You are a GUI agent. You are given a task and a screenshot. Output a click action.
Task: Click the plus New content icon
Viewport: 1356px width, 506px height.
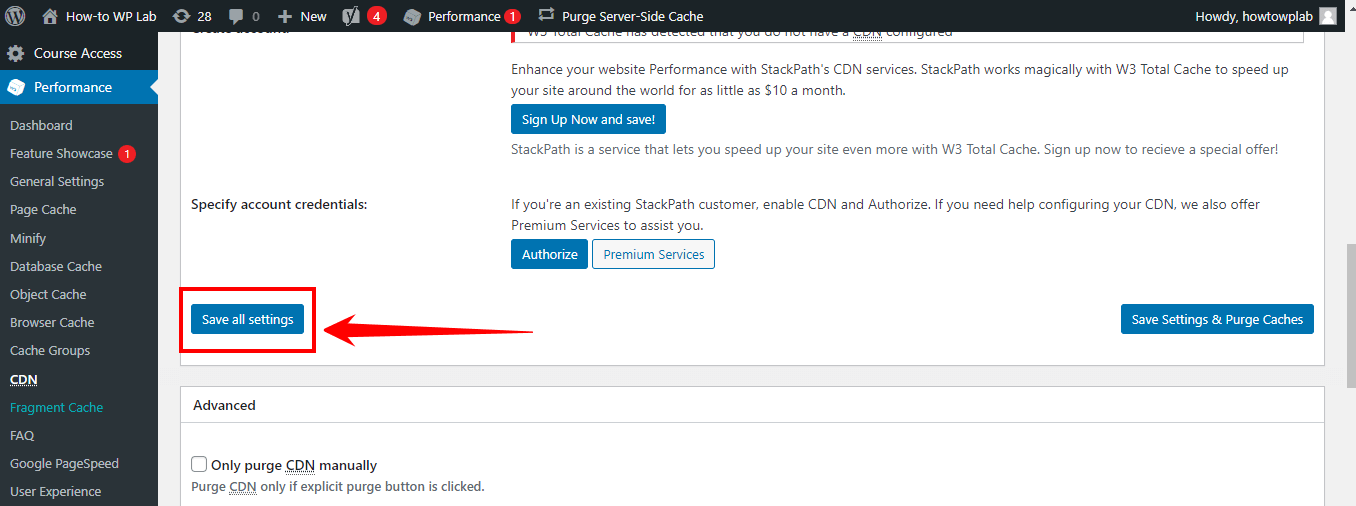[x=285, y=16]
